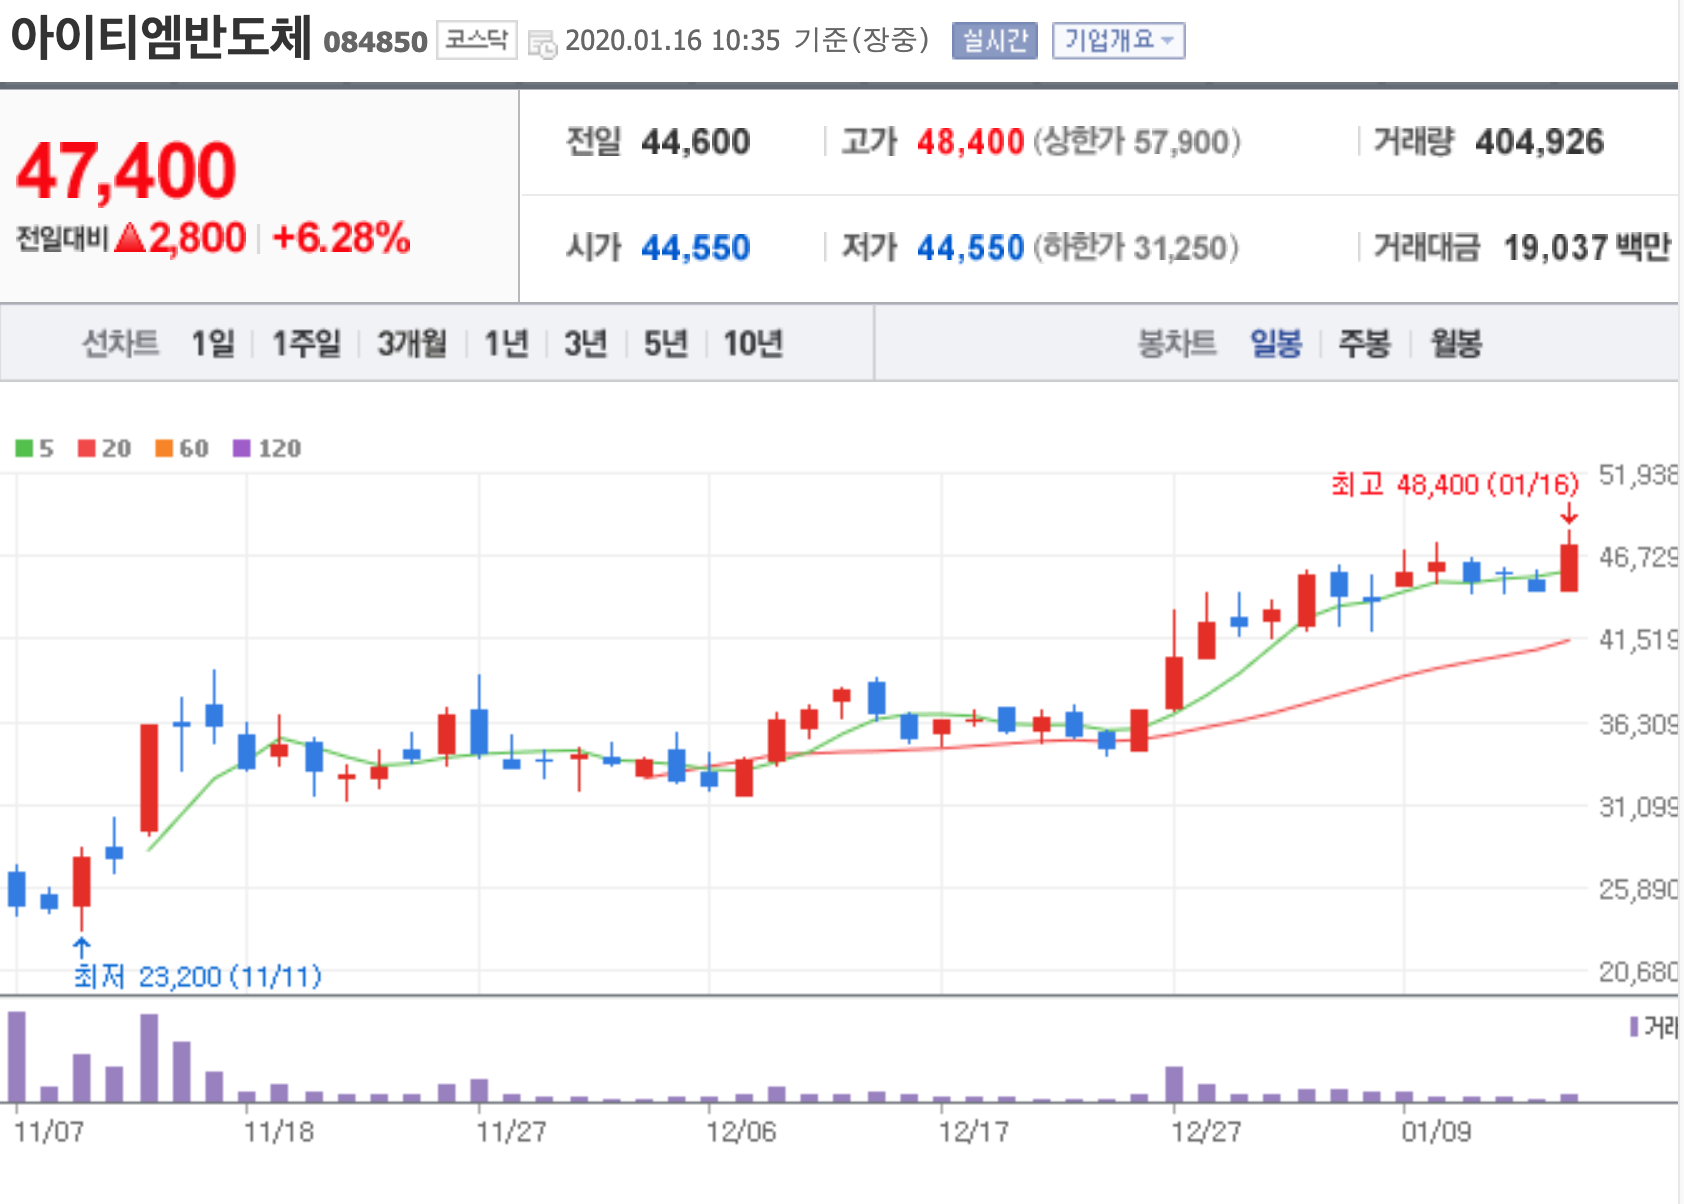Click the 선차트 label

[x=120, y=343]
